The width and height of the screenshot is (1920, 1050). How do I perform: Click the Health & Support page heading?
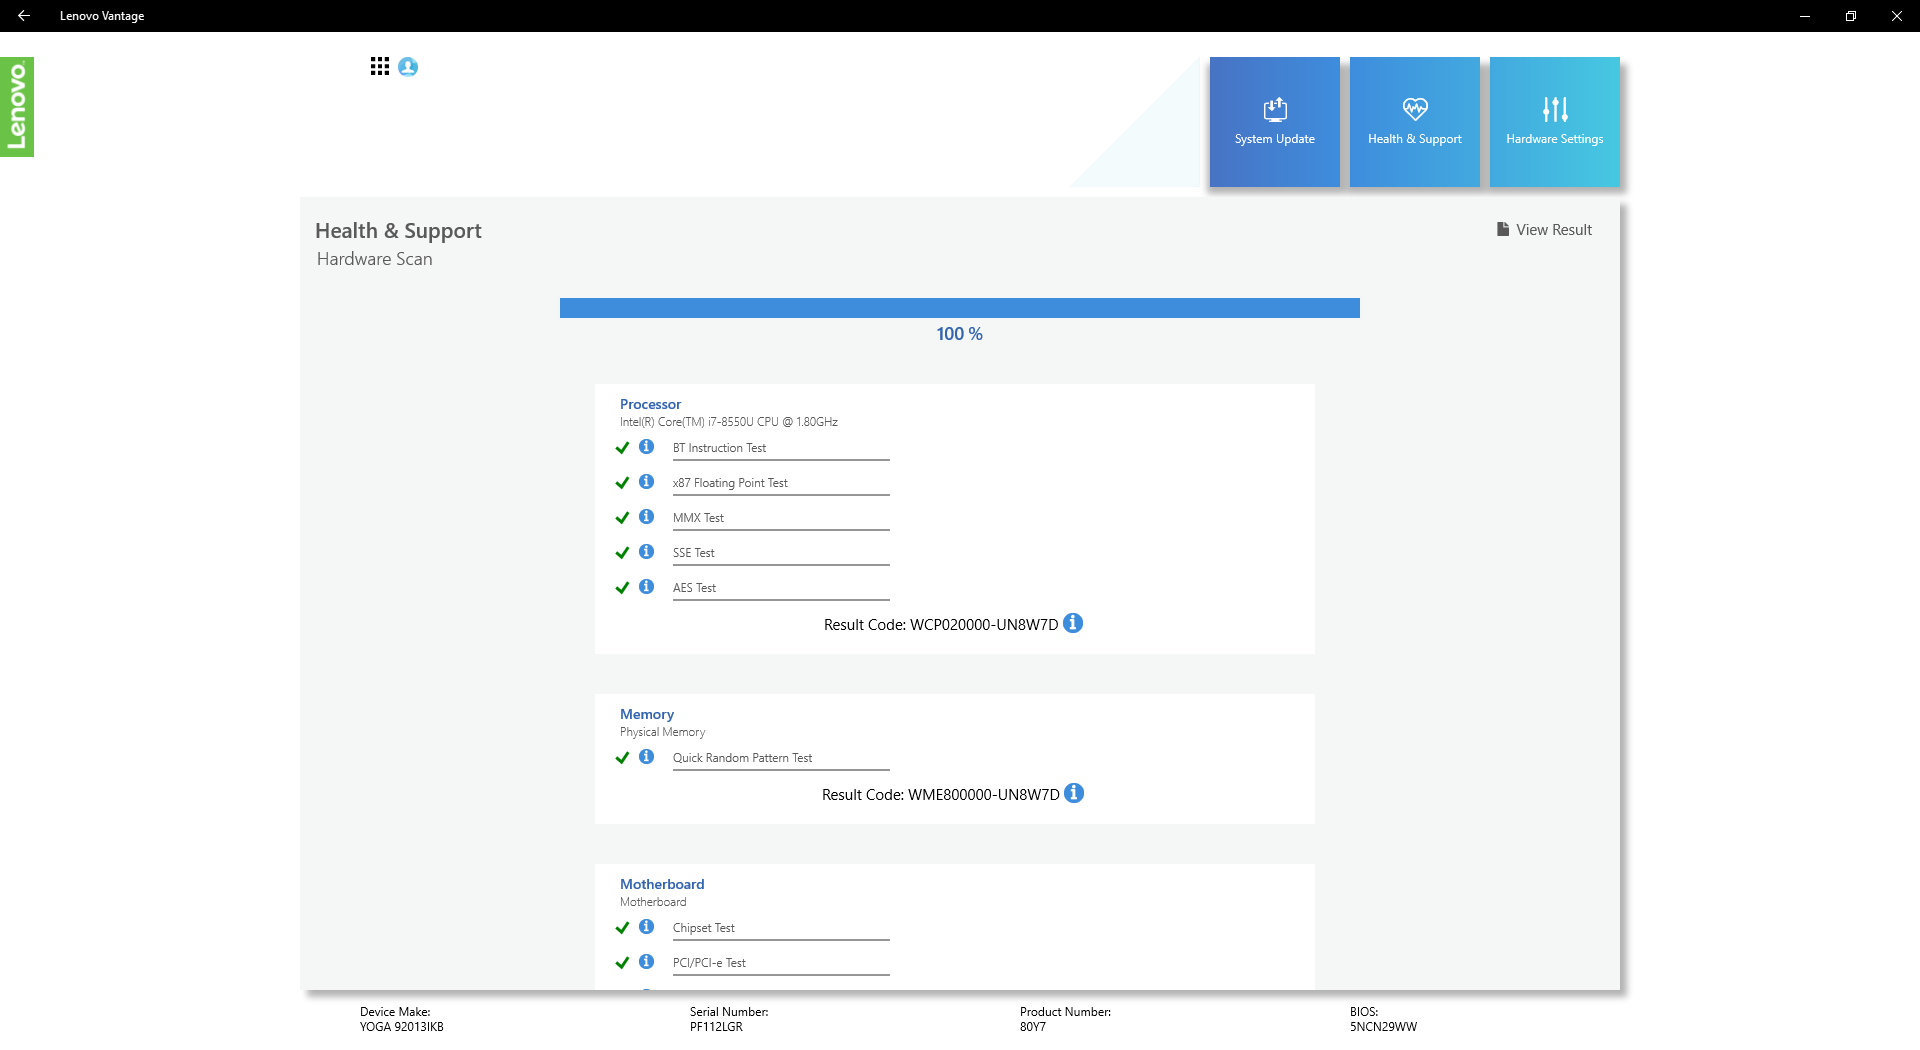(398, 231)
